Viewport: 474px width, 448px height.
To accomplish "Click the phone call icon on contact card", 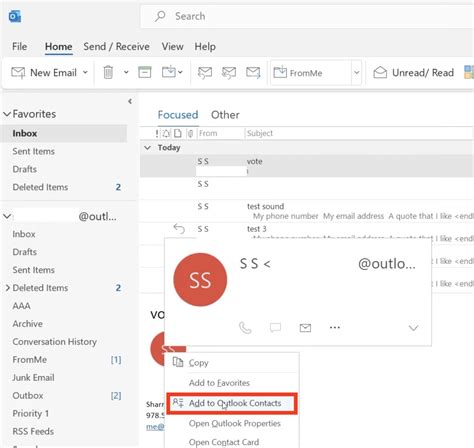I will [245, 328].
